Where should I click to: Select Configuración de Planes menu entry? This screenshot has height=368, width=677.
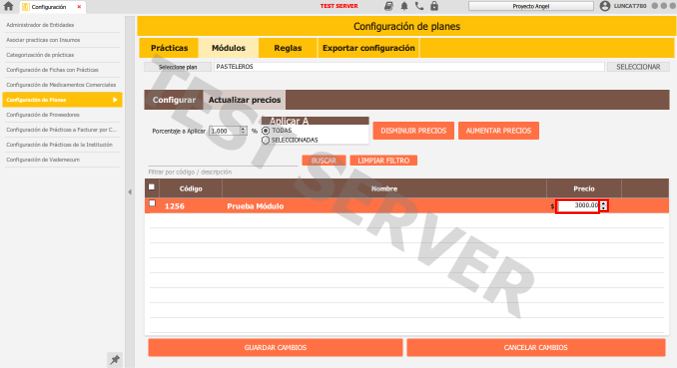(x=62, y=100)
